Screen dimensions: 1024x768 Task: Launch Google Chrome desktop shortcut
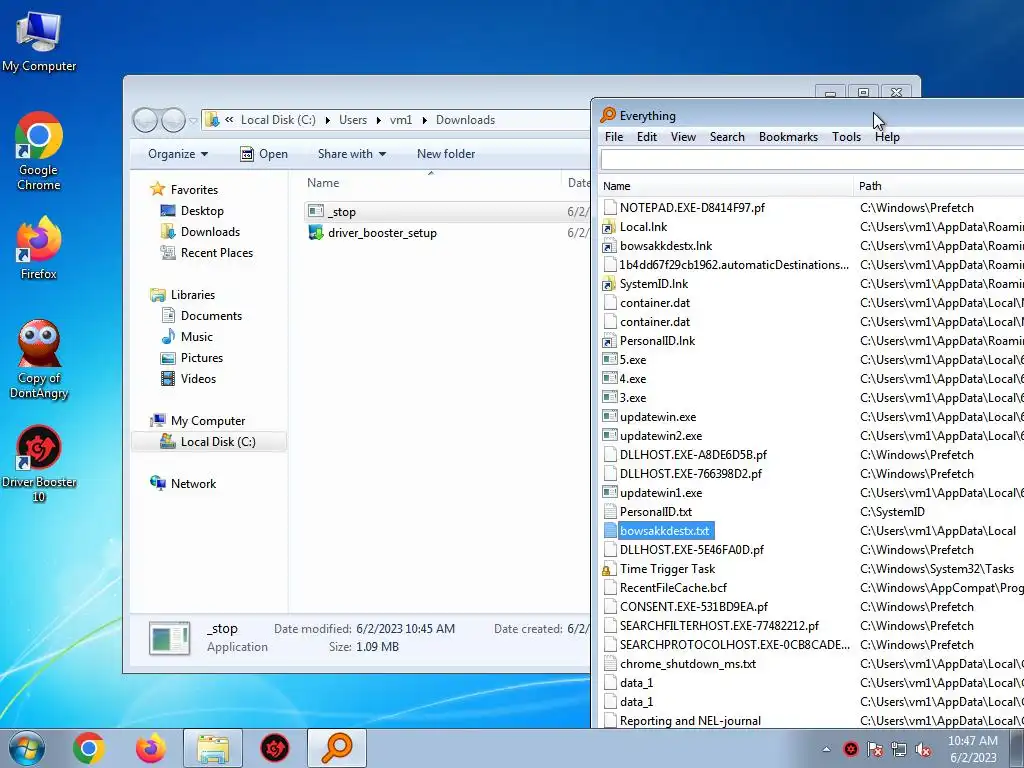pos(39,152)
